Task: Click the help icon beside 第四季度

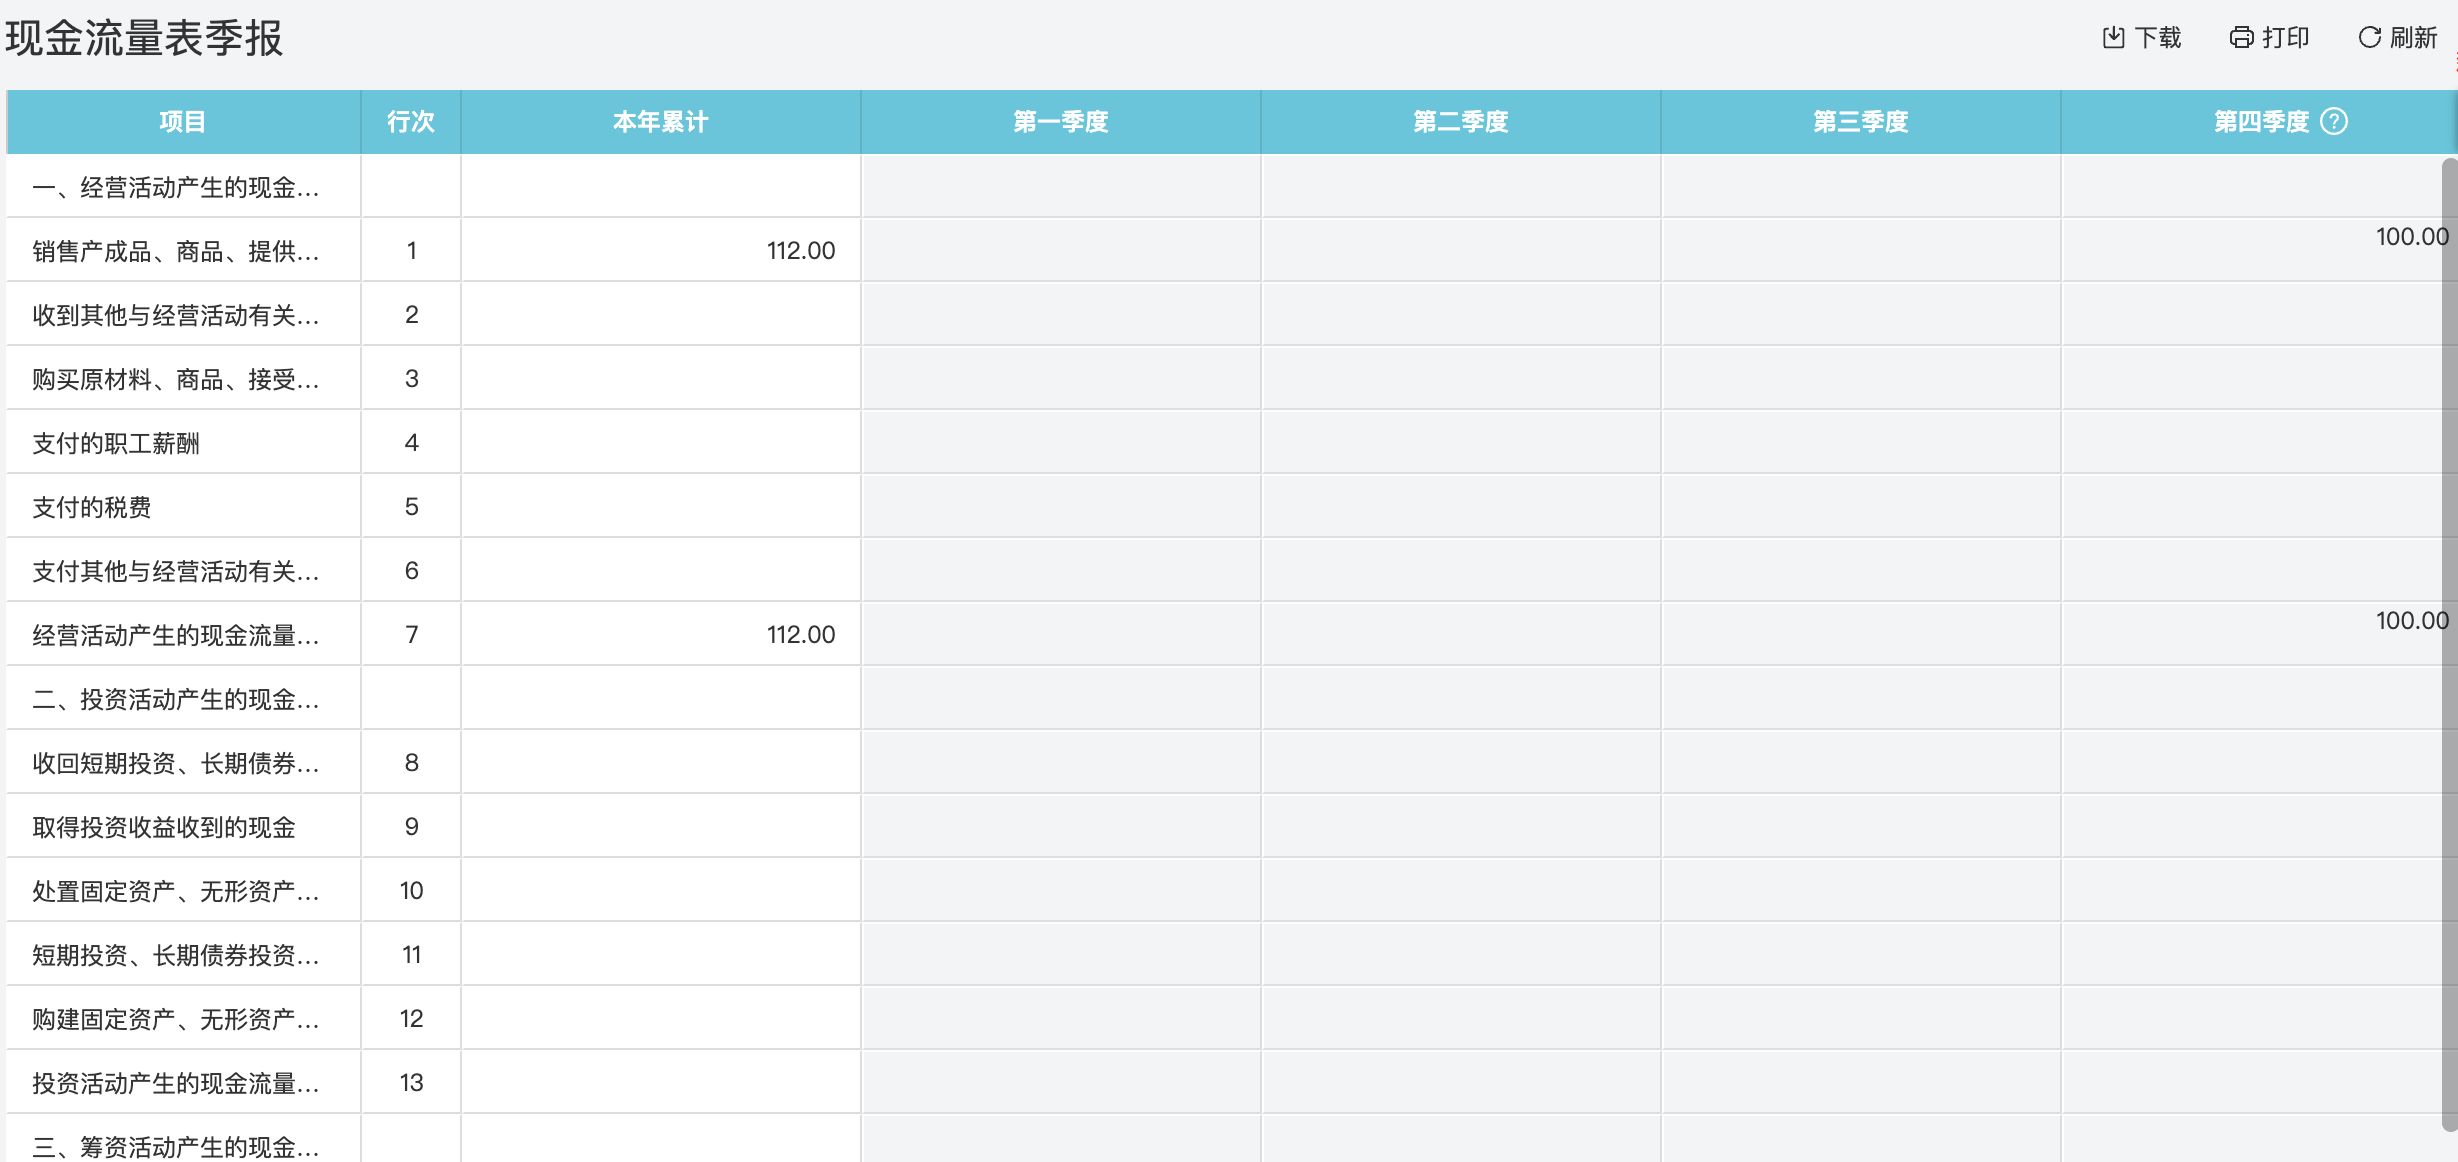Action: pyautogui.click(x=2334, y=122)
